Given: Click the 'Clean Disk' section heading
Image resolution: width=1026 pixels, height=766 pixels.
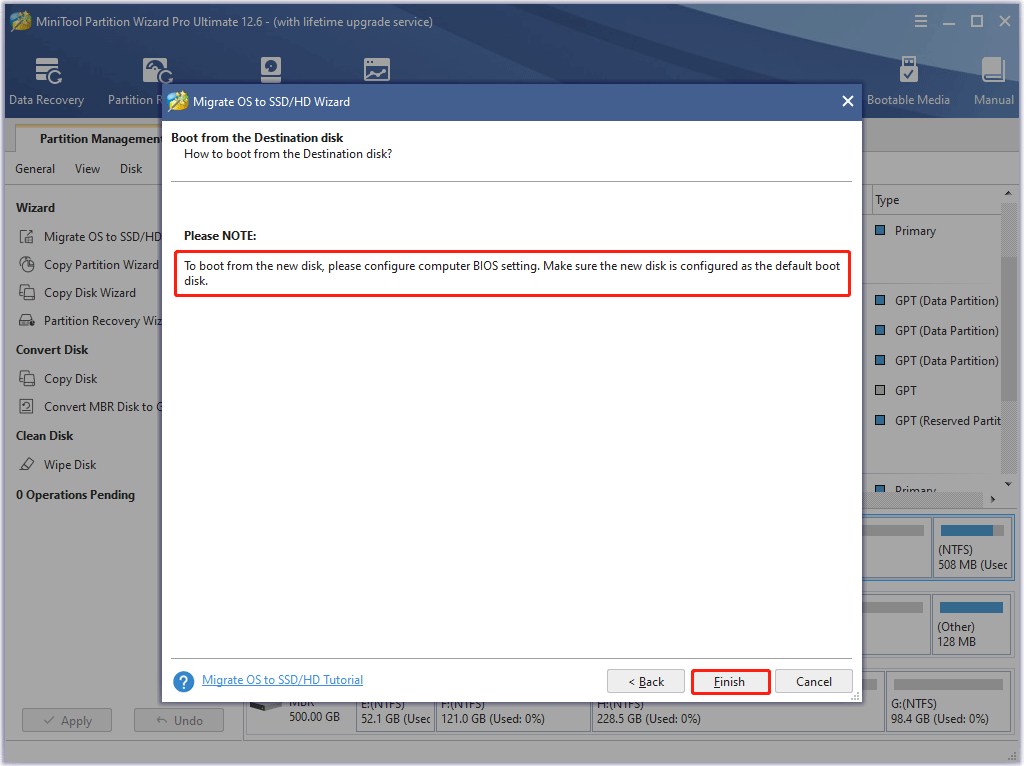Looking at the screenshot, I should click(44, 436).
